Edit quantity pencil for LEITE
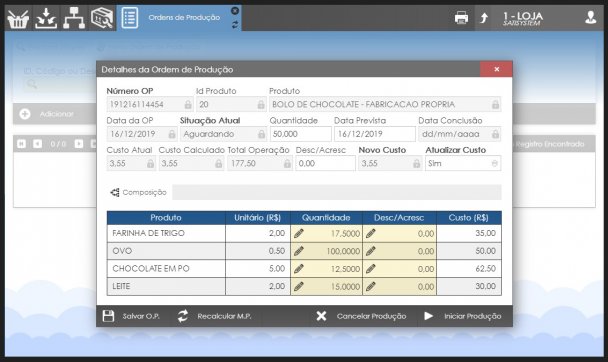 pyautogui.click(x=299, y=286)
